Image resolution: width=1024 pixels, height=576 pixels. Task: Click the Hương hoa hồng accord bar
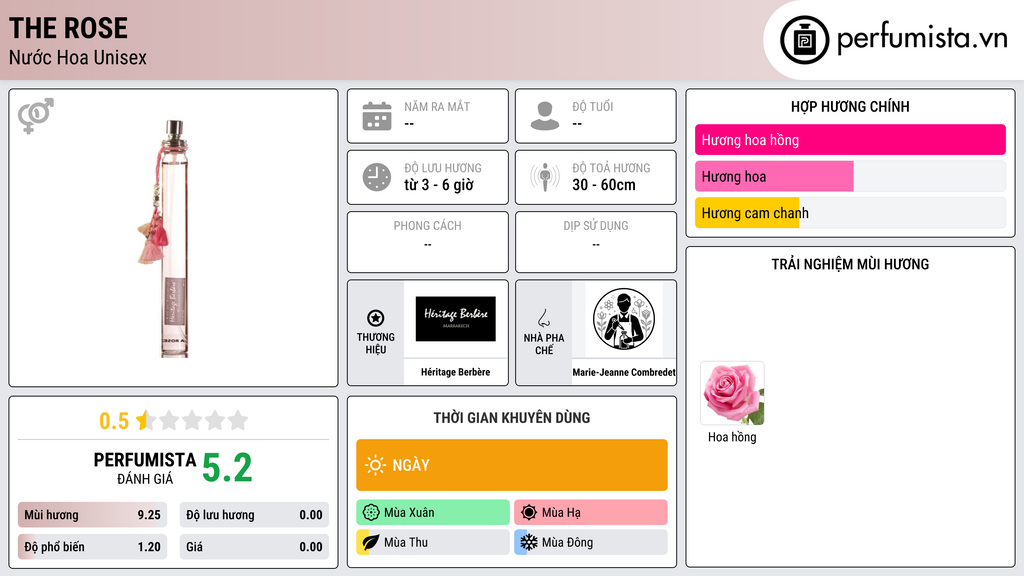click(x=850, y=140)
